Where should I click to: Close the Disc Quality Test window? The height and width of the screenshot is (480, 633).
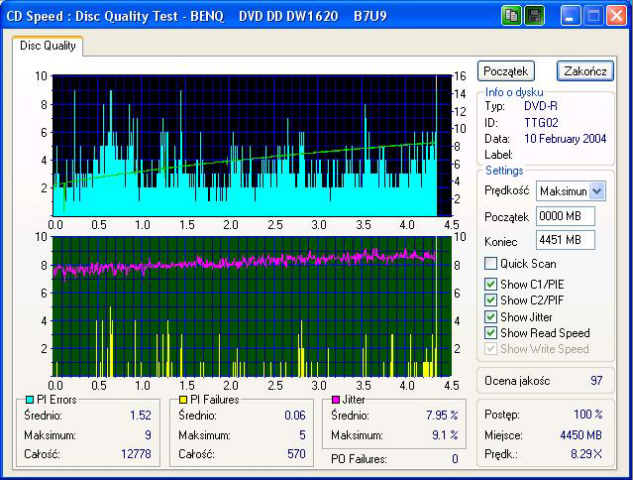coord(616,16)
